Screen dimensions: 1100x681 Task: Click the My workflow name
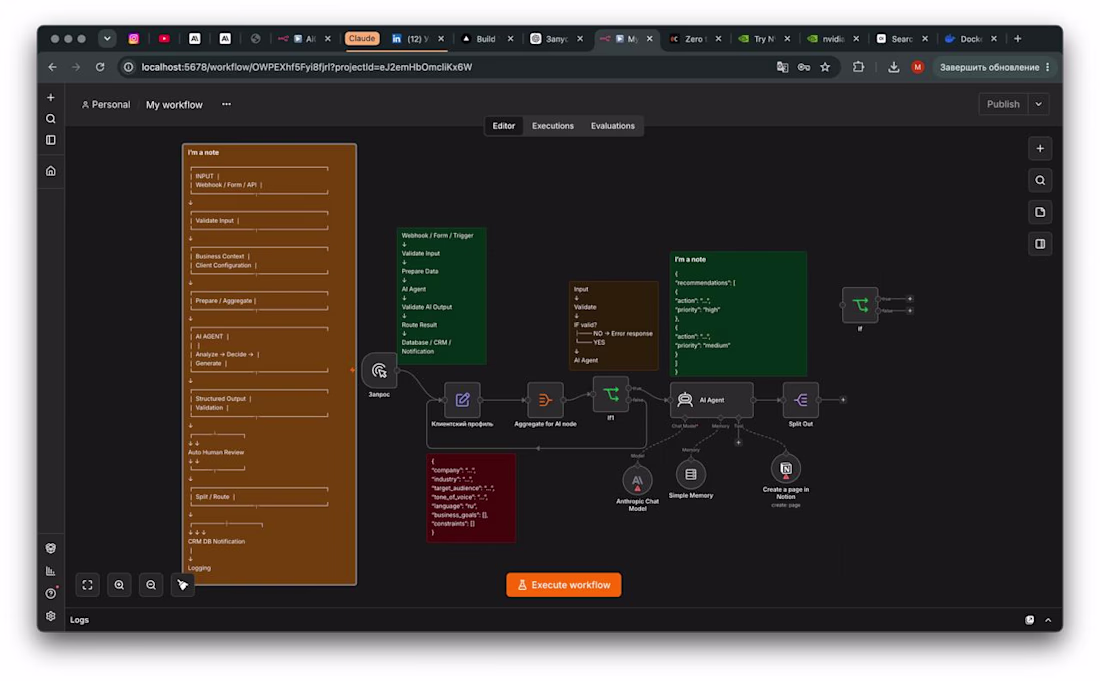tap(174, 104)
